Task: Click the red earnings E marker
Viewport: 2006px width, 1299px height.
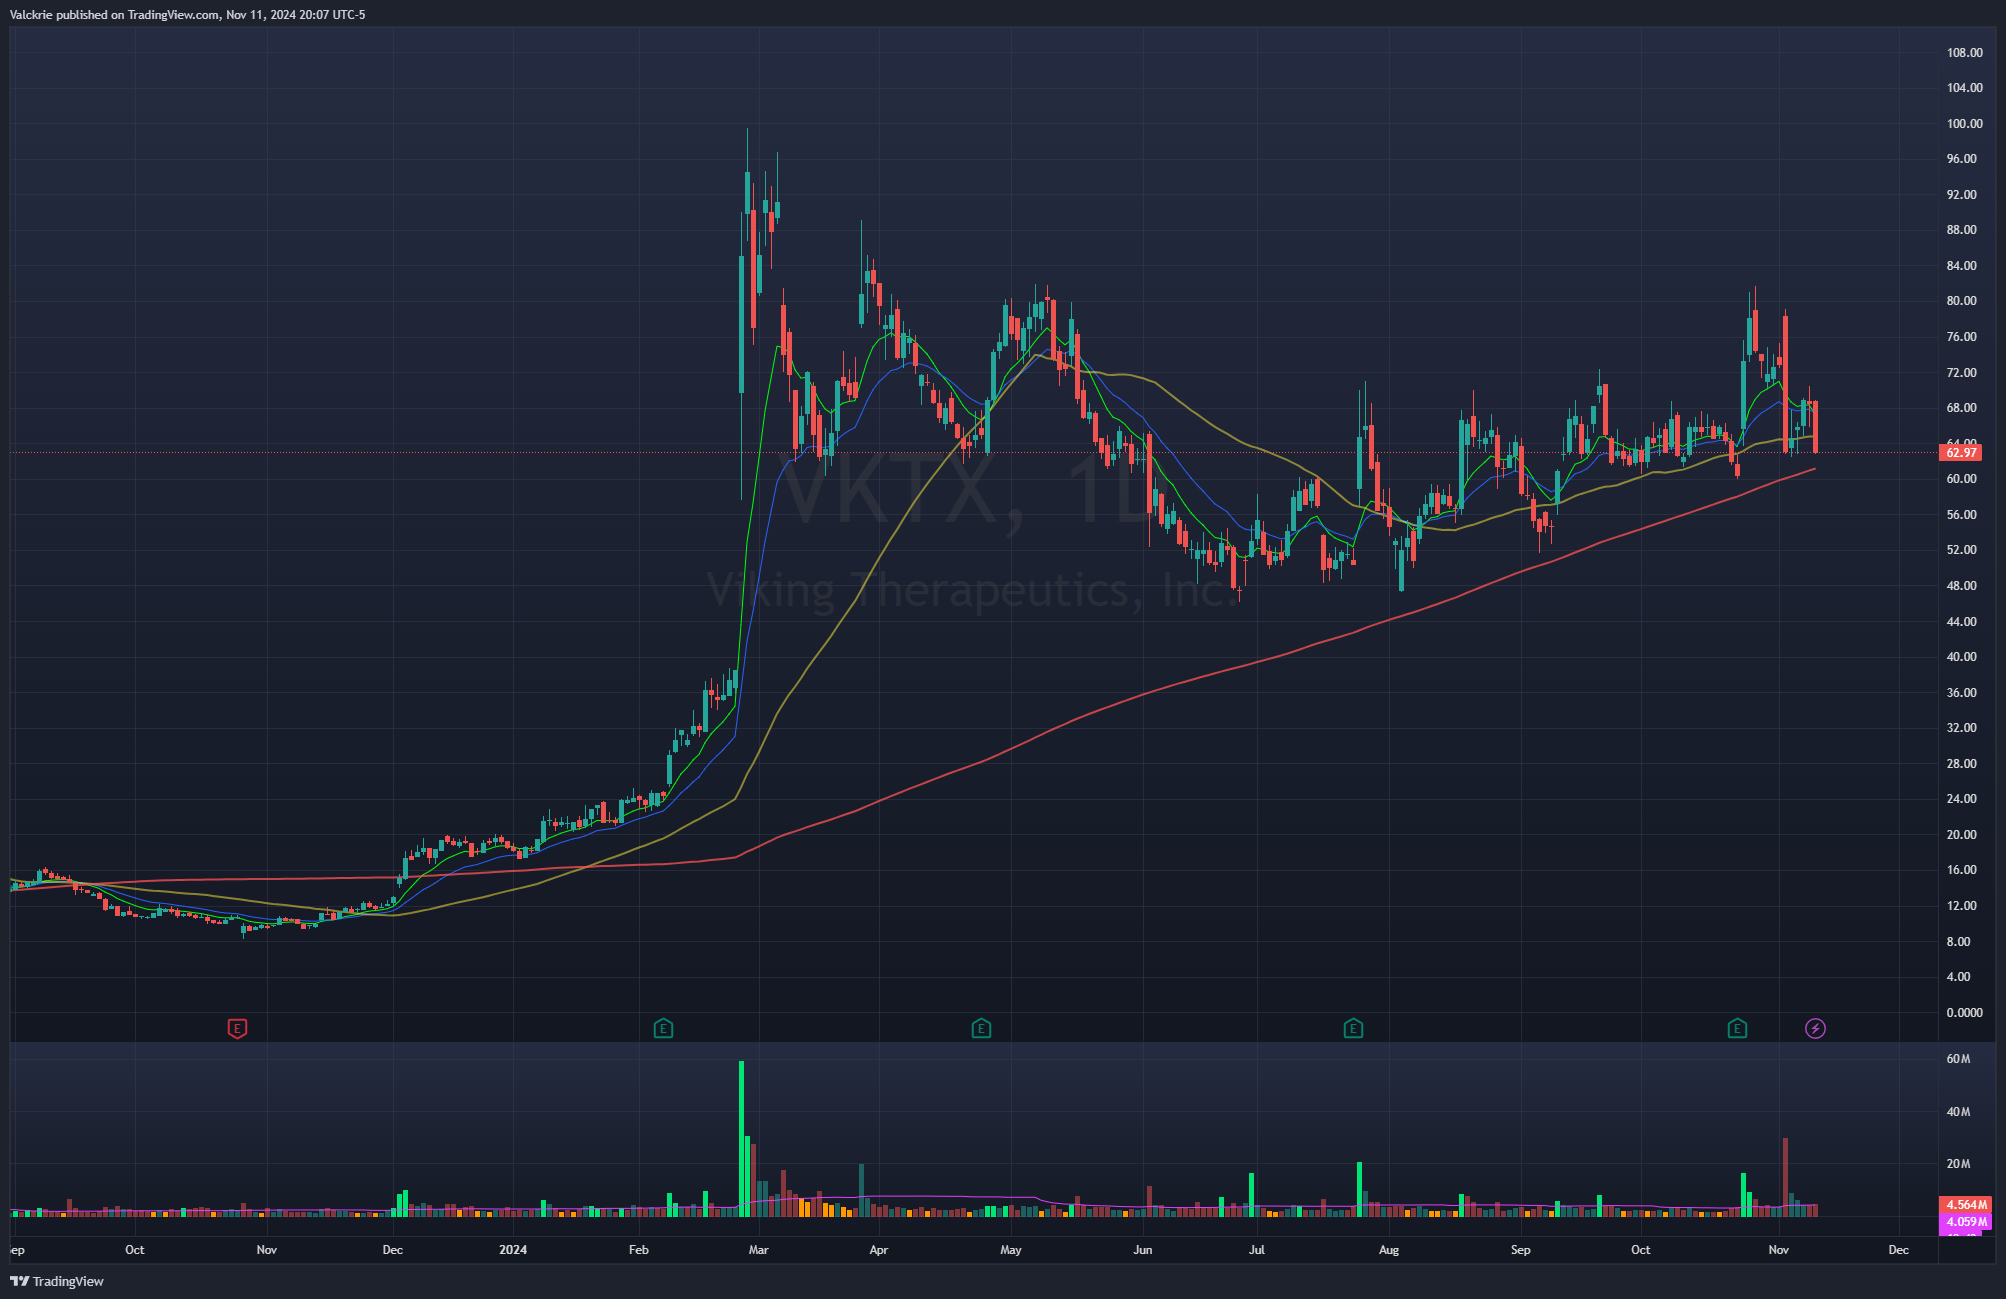Action: (237, 1028)
